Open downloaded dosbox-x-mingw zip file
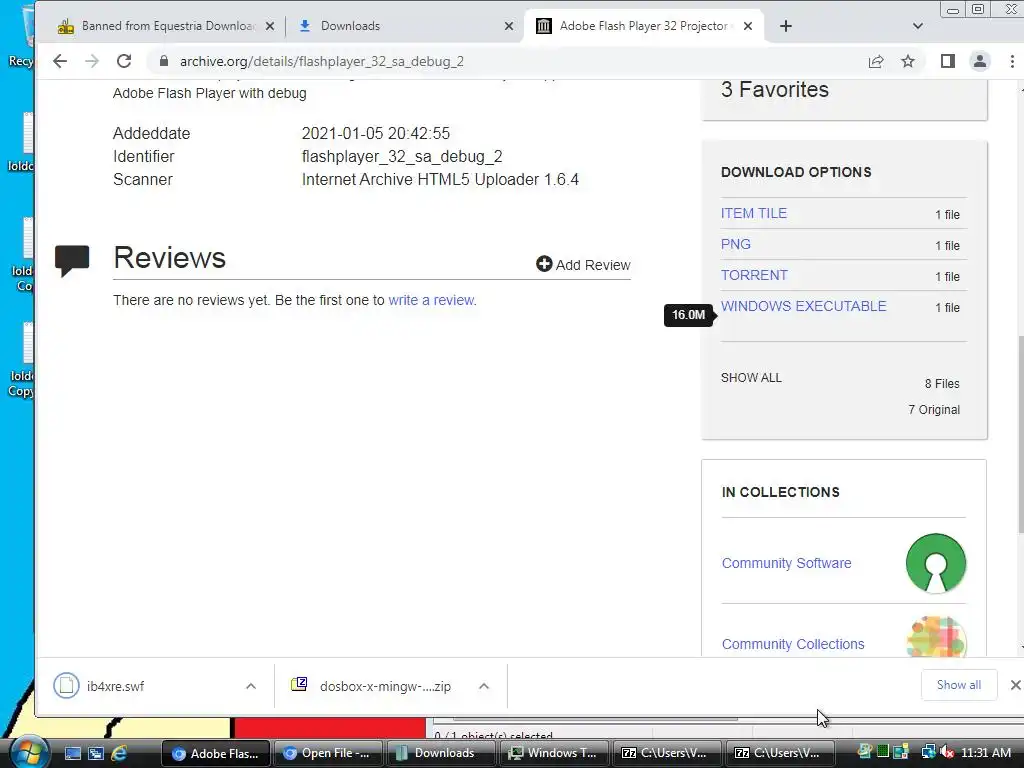1024x768 pixels. (x=385, y=686)
